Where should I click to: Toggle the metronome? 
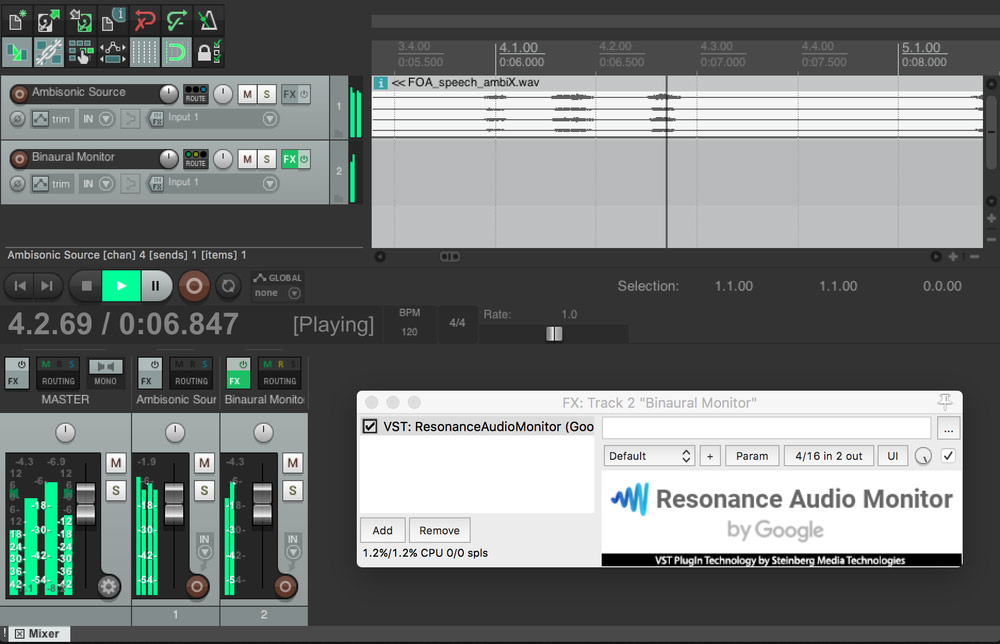pyautogui.click(x=208, y=20)
